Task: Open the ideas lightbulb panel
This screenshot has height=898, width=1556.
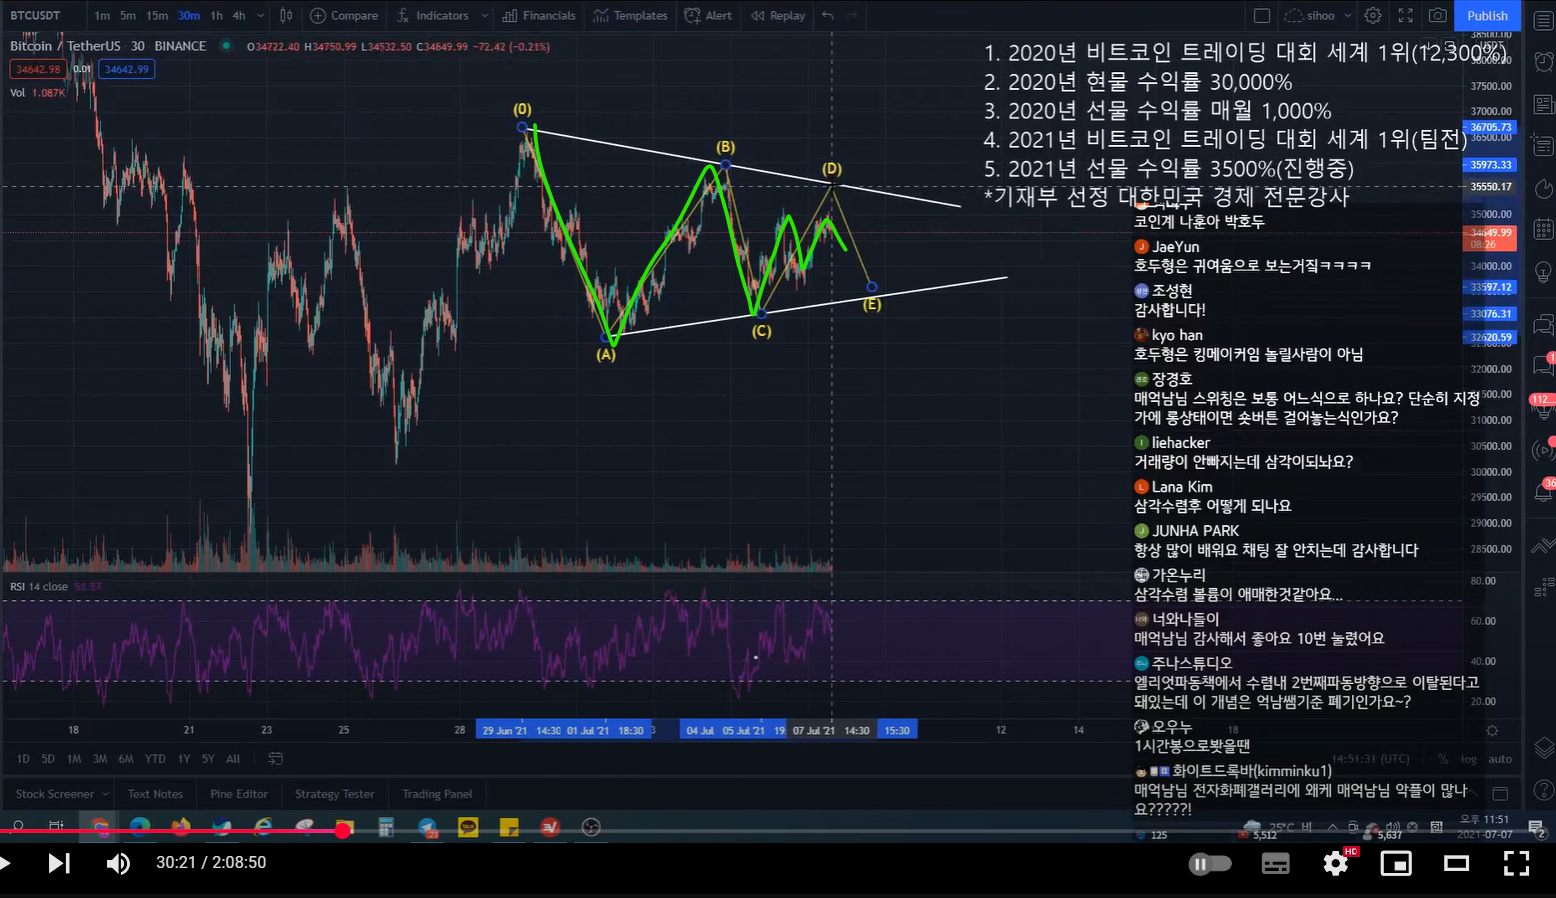Action: 1542,272
